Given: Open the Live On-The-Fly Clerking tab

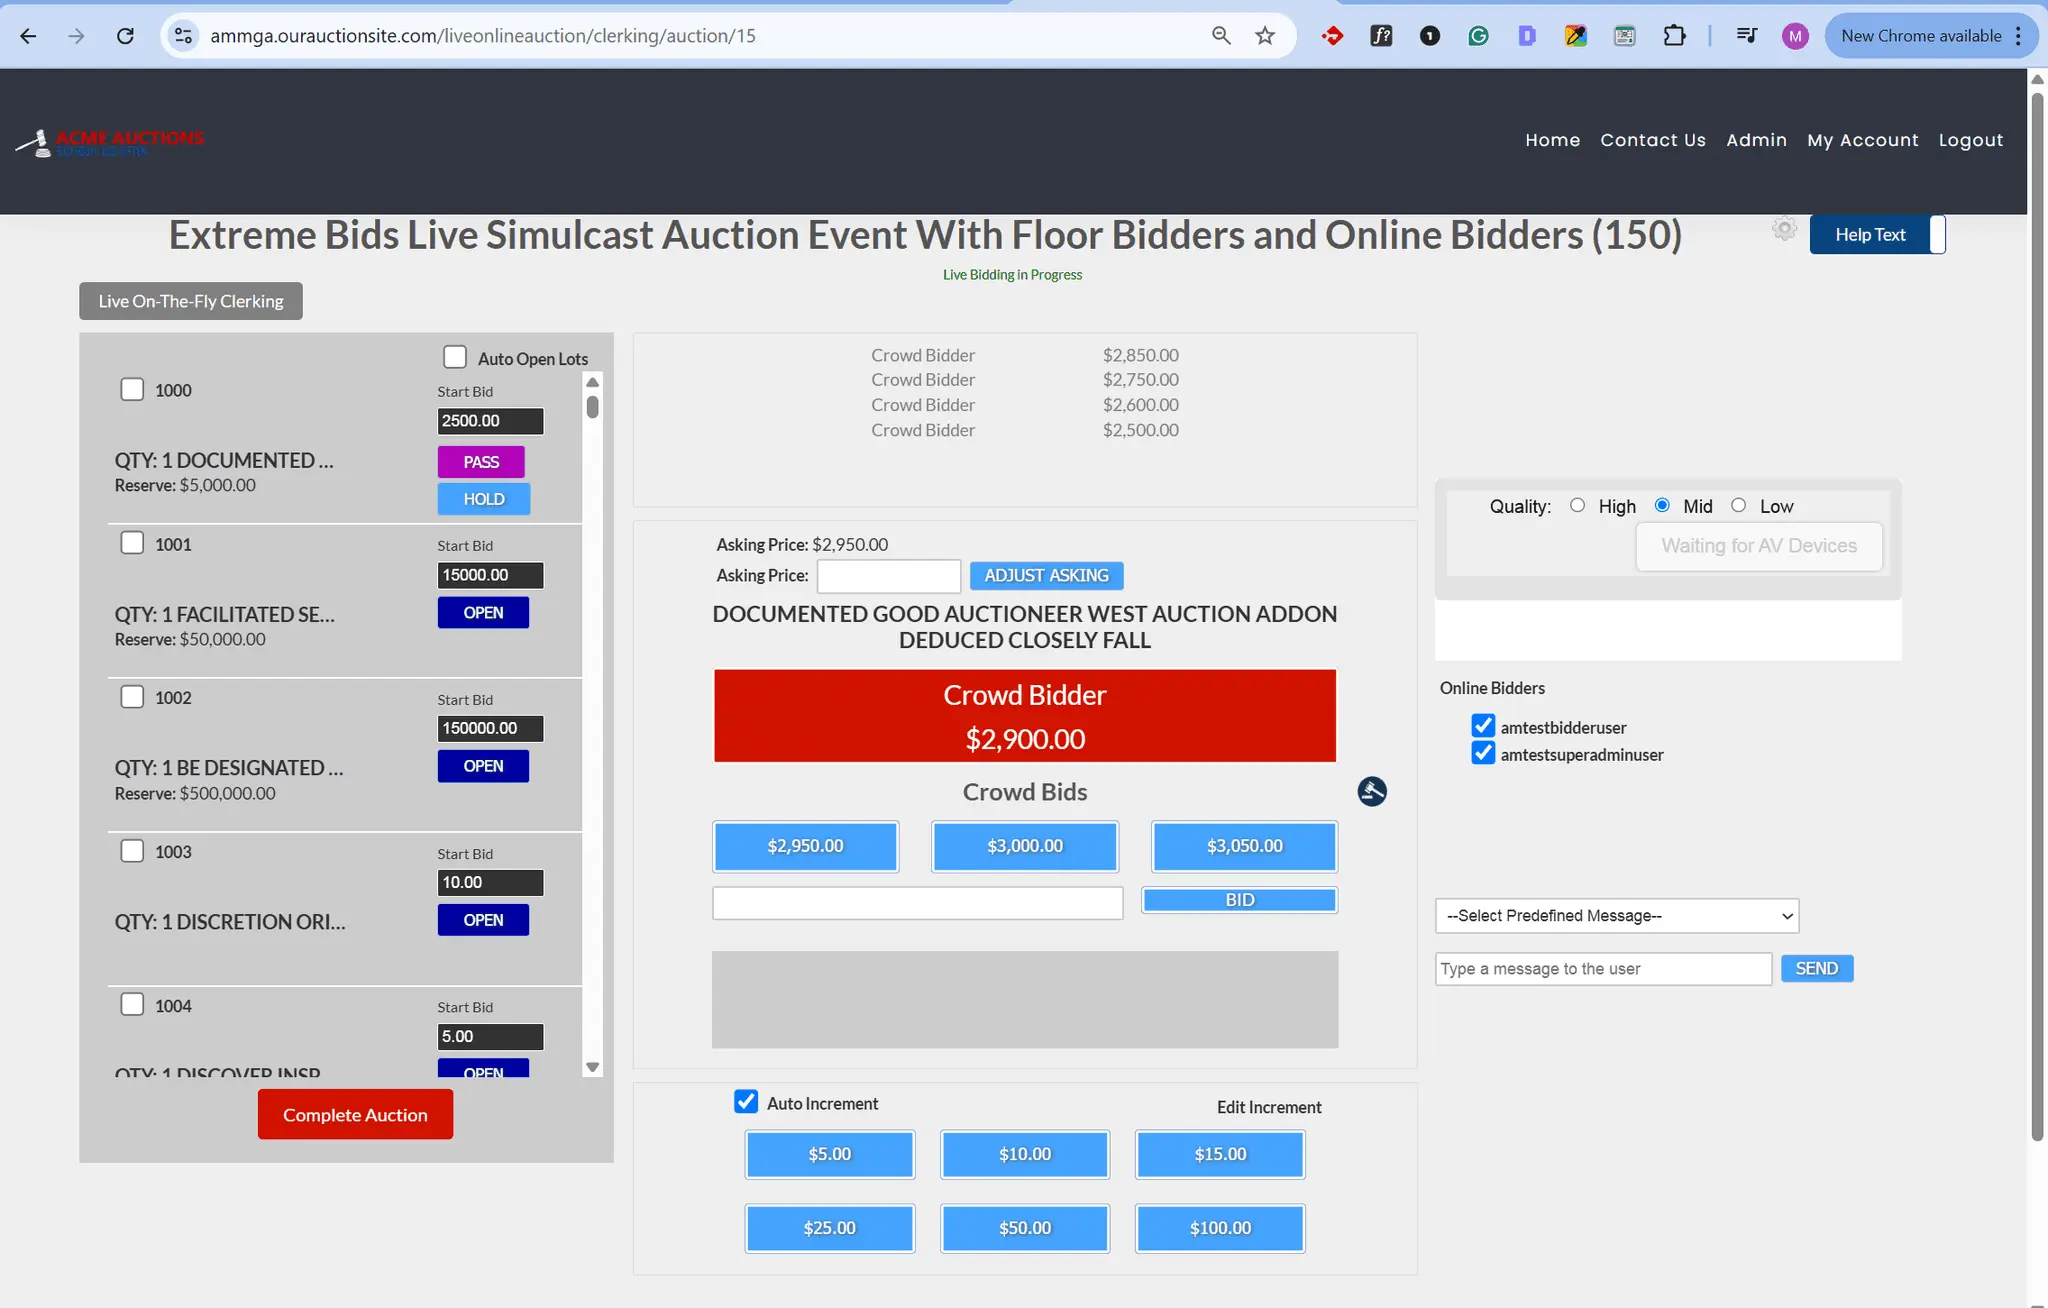Looking at the screenshot, I should (191, 301).
